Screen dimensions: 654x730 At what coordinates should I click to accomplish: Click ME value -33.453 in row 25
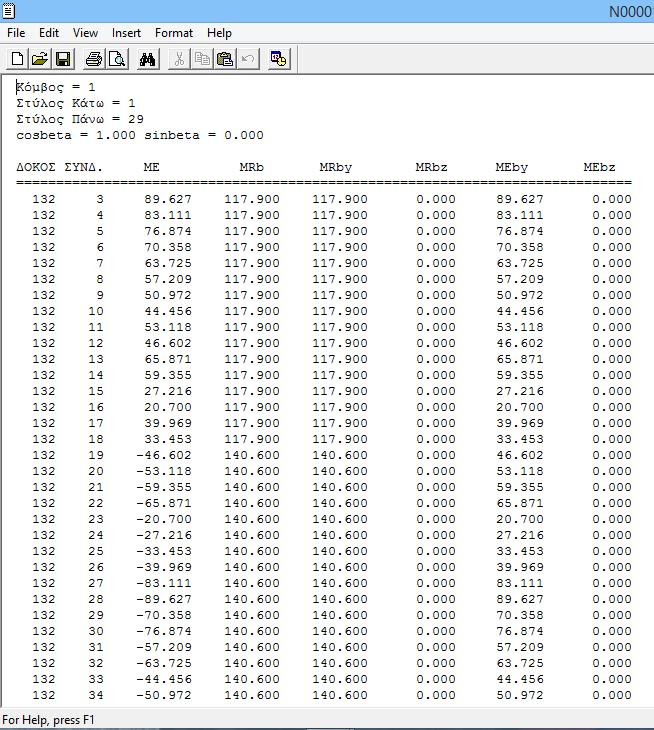tap(164, 551)
